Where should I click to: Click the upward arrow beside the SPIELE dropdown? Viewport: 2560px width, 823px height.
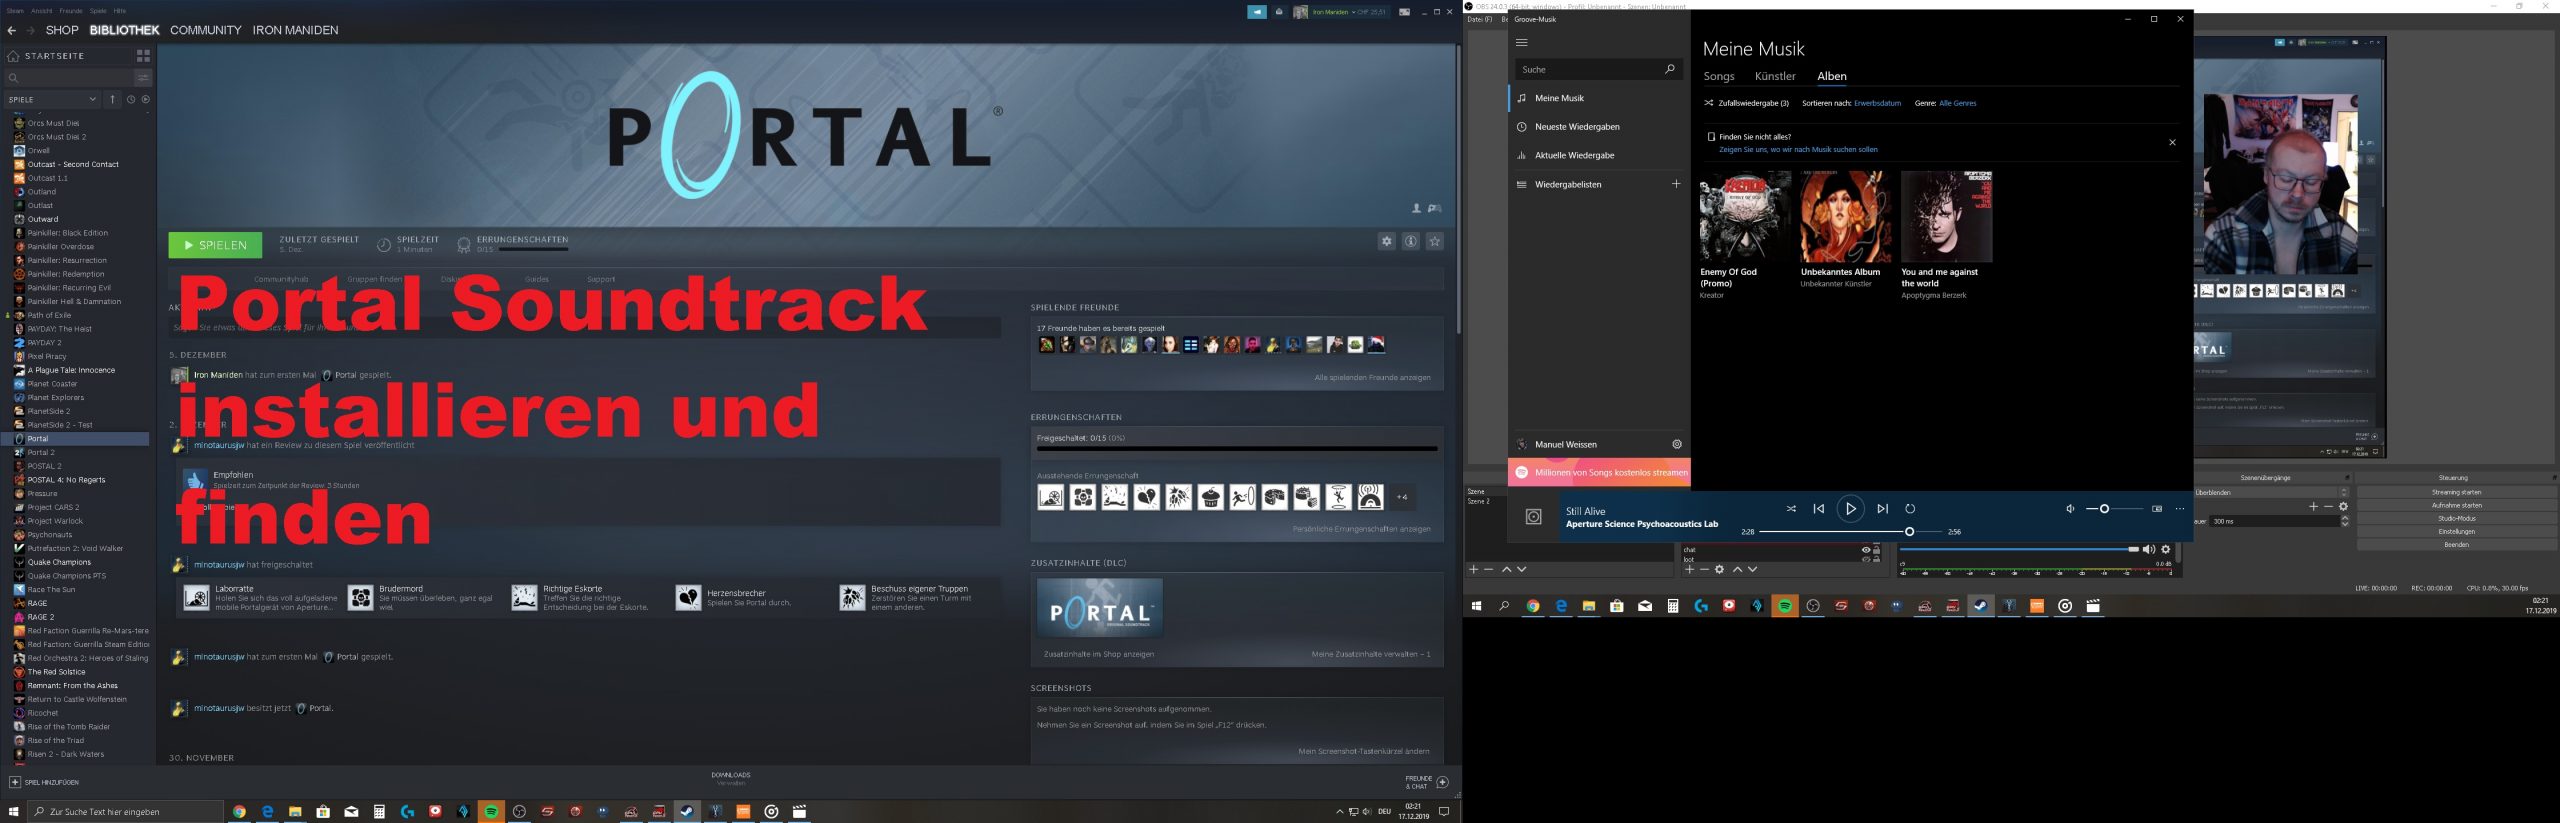pos(113,99)
